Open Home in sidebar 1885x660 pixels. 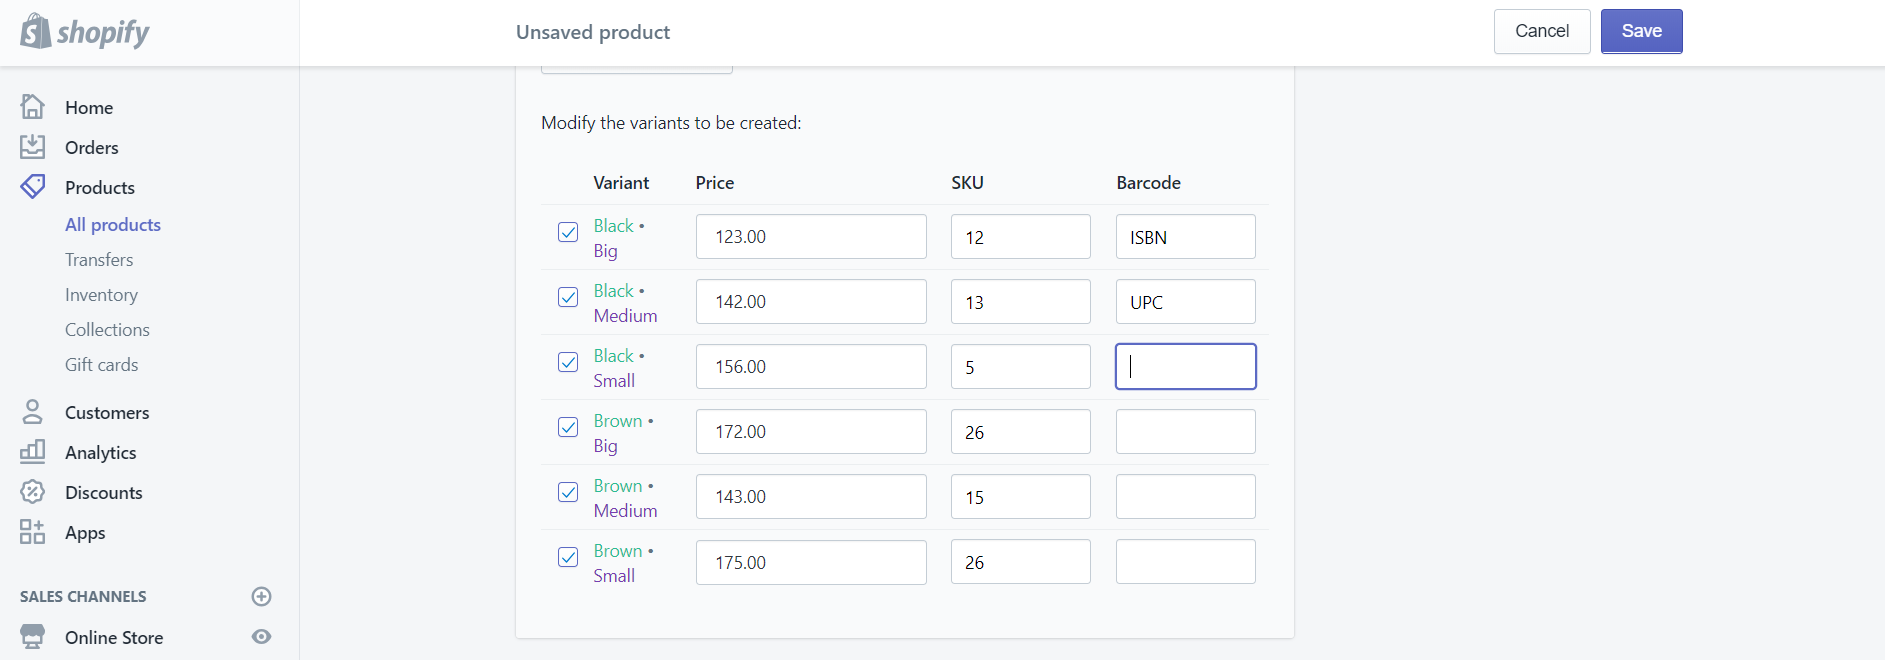coord(89,107)
